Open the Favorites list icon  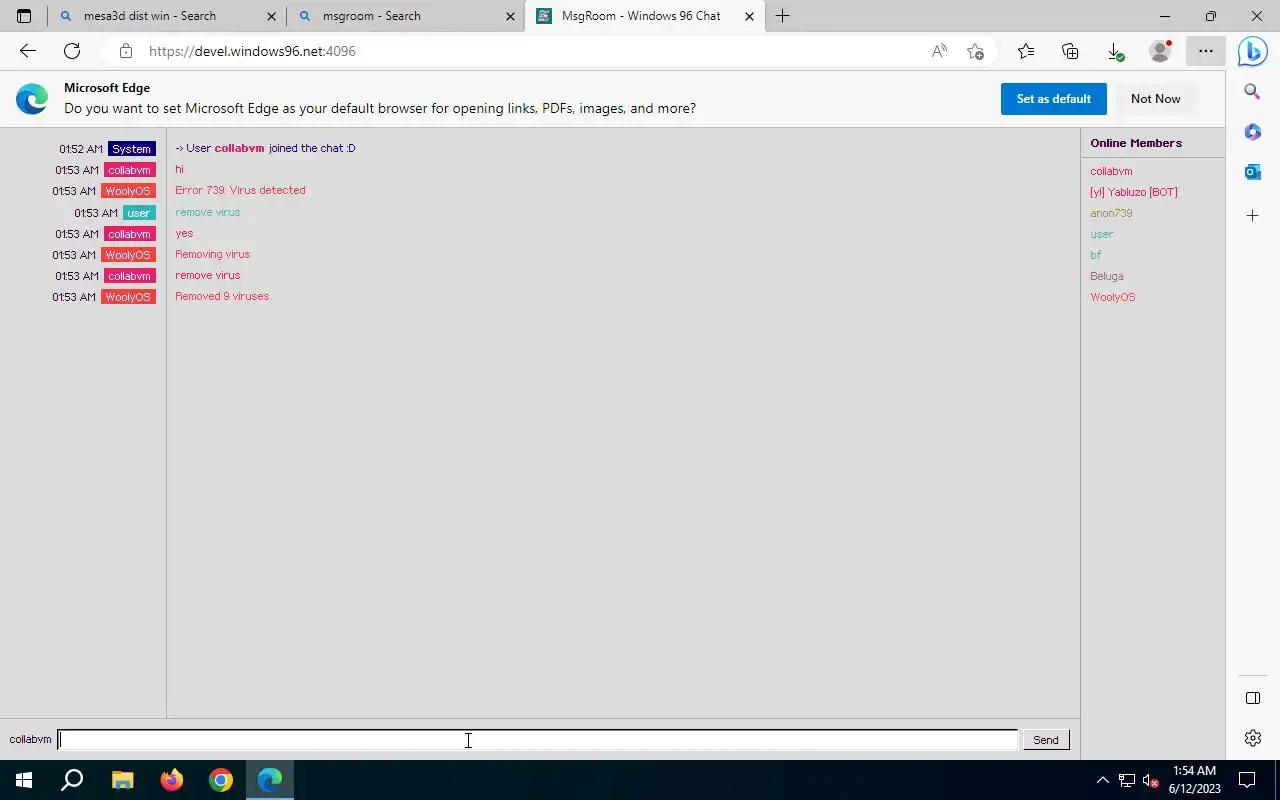1026,51
